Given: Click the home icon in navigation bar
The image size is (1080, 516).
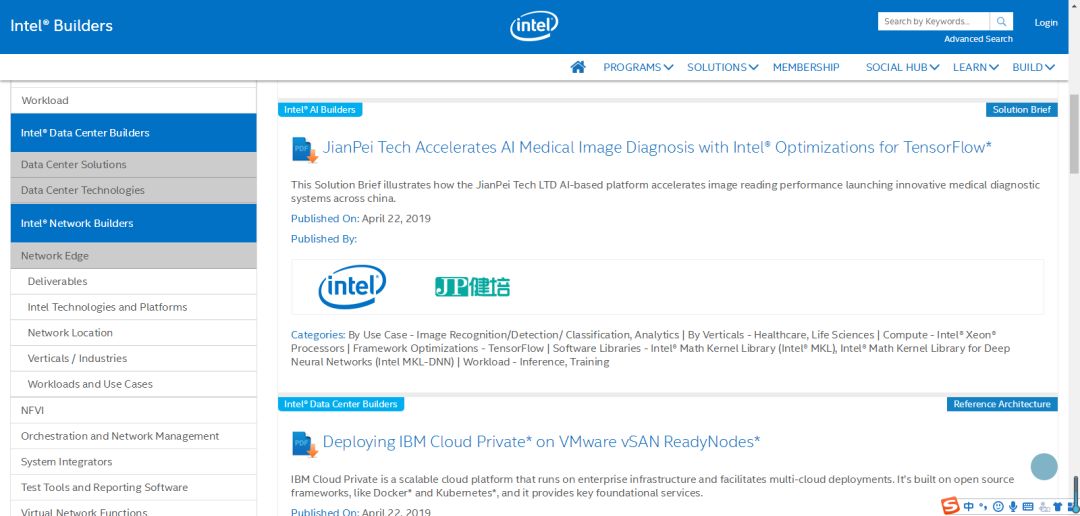Looking at the screenshot, I should 577,67.
